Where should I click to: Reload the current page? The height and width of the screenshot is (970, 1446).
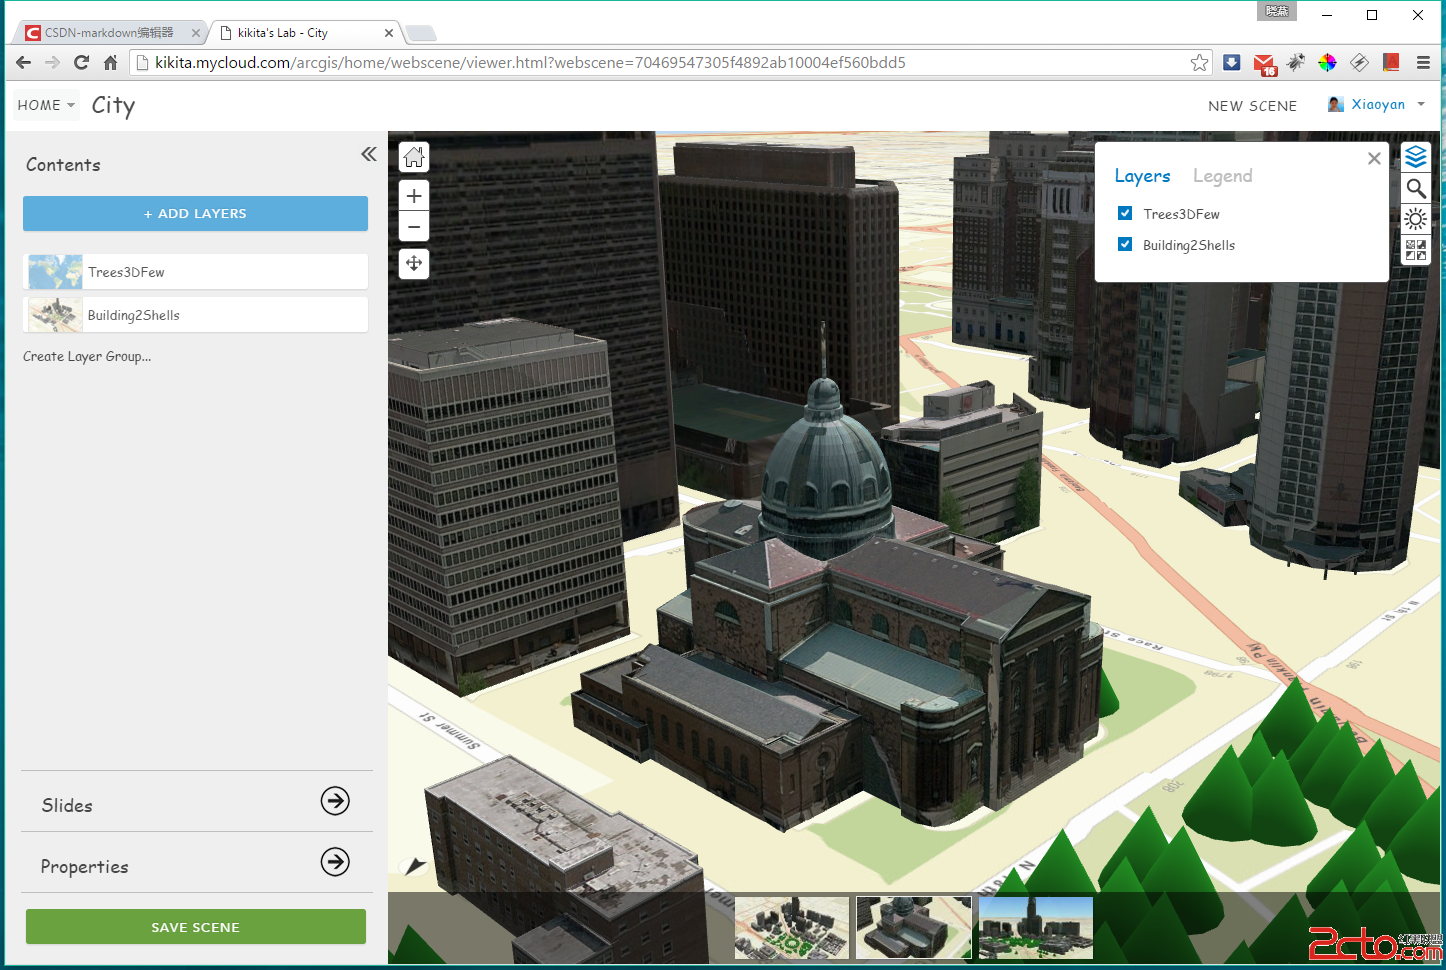(82, 62)
